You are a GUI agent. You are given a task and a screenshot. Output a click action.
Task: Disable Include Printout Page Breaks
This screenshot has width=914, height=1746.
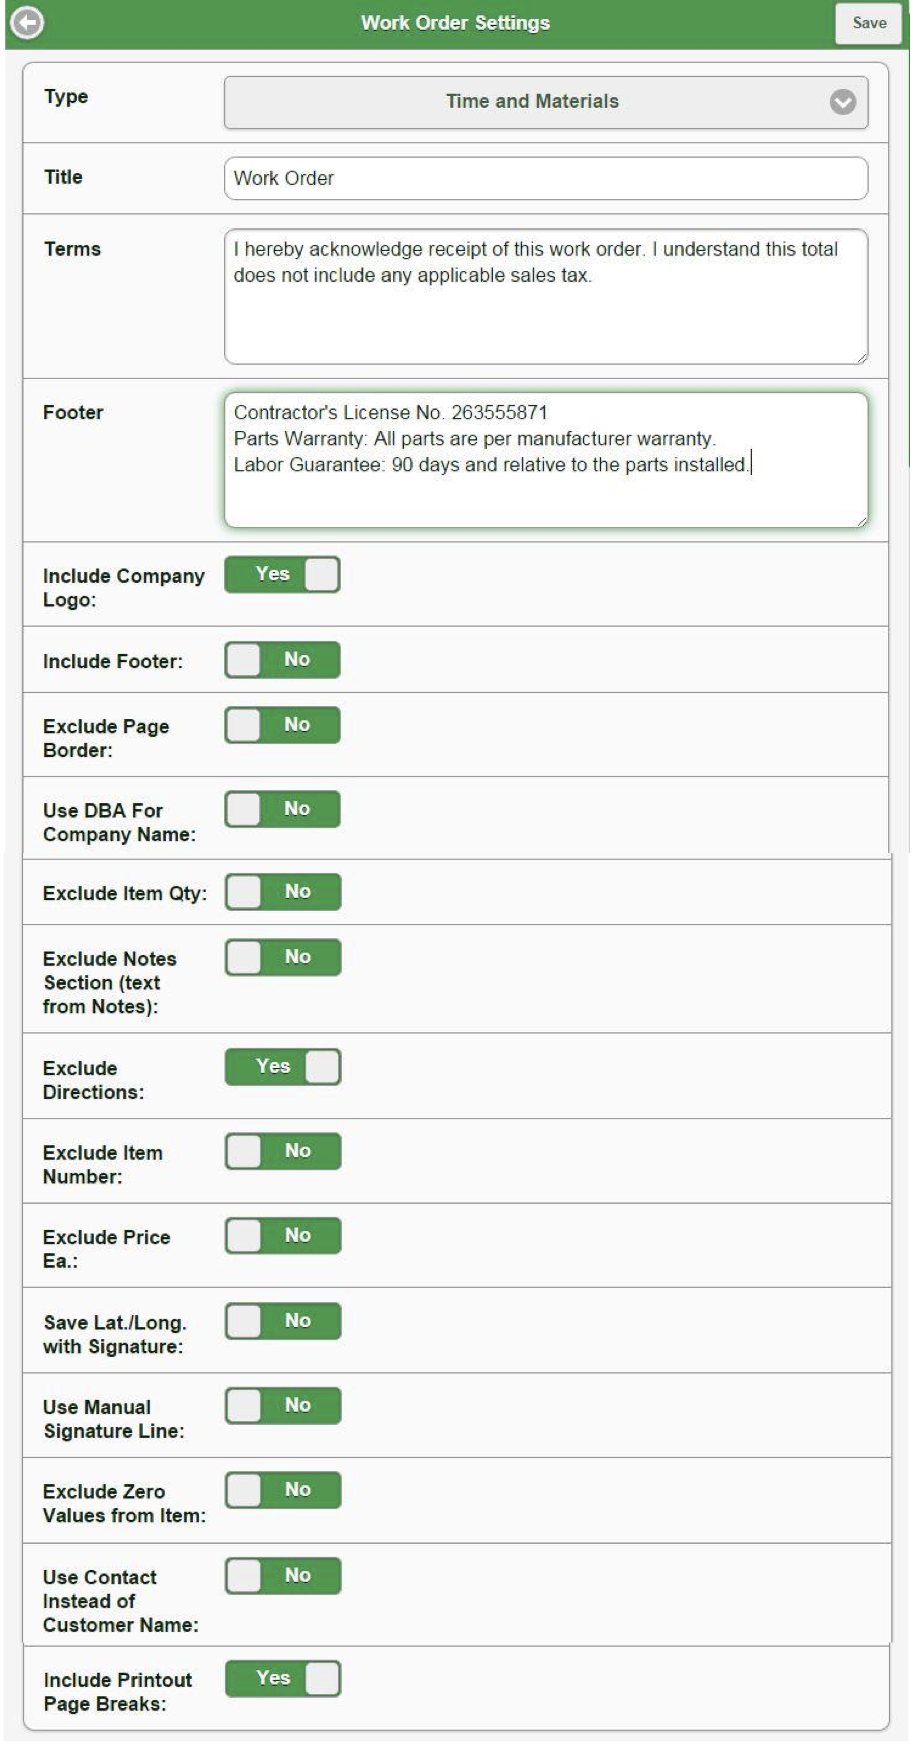pos(283,1678)
